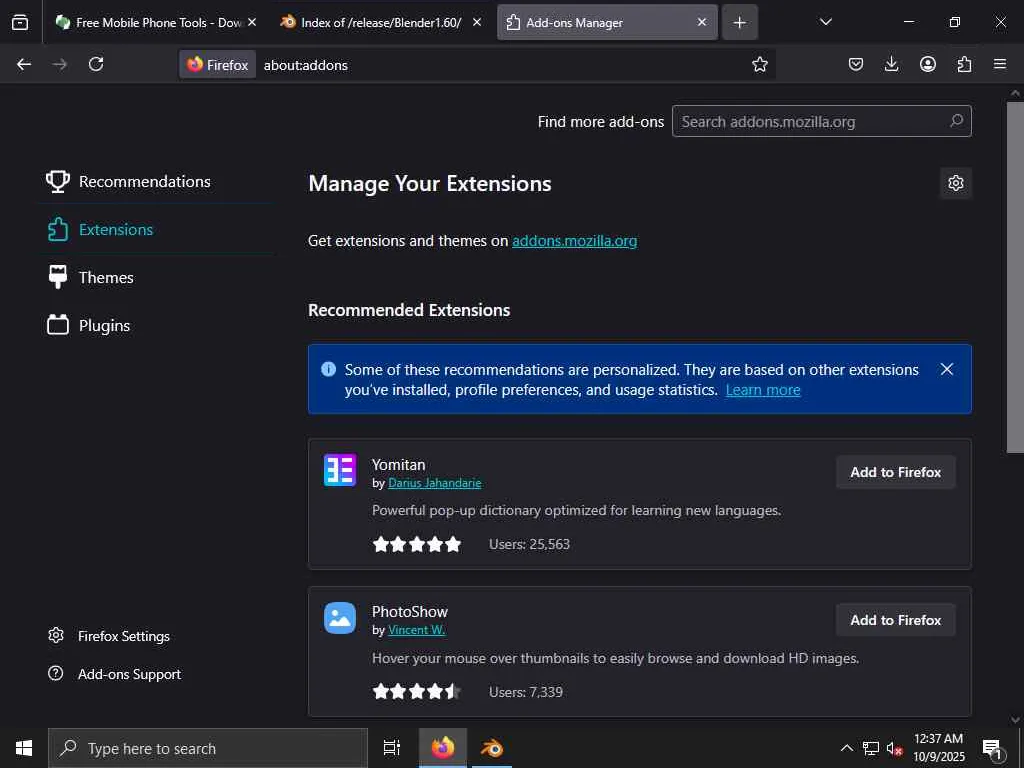Viewport: 1024px width, 768px height.
Task: Open a new tab with plus button
Action: 739,22
